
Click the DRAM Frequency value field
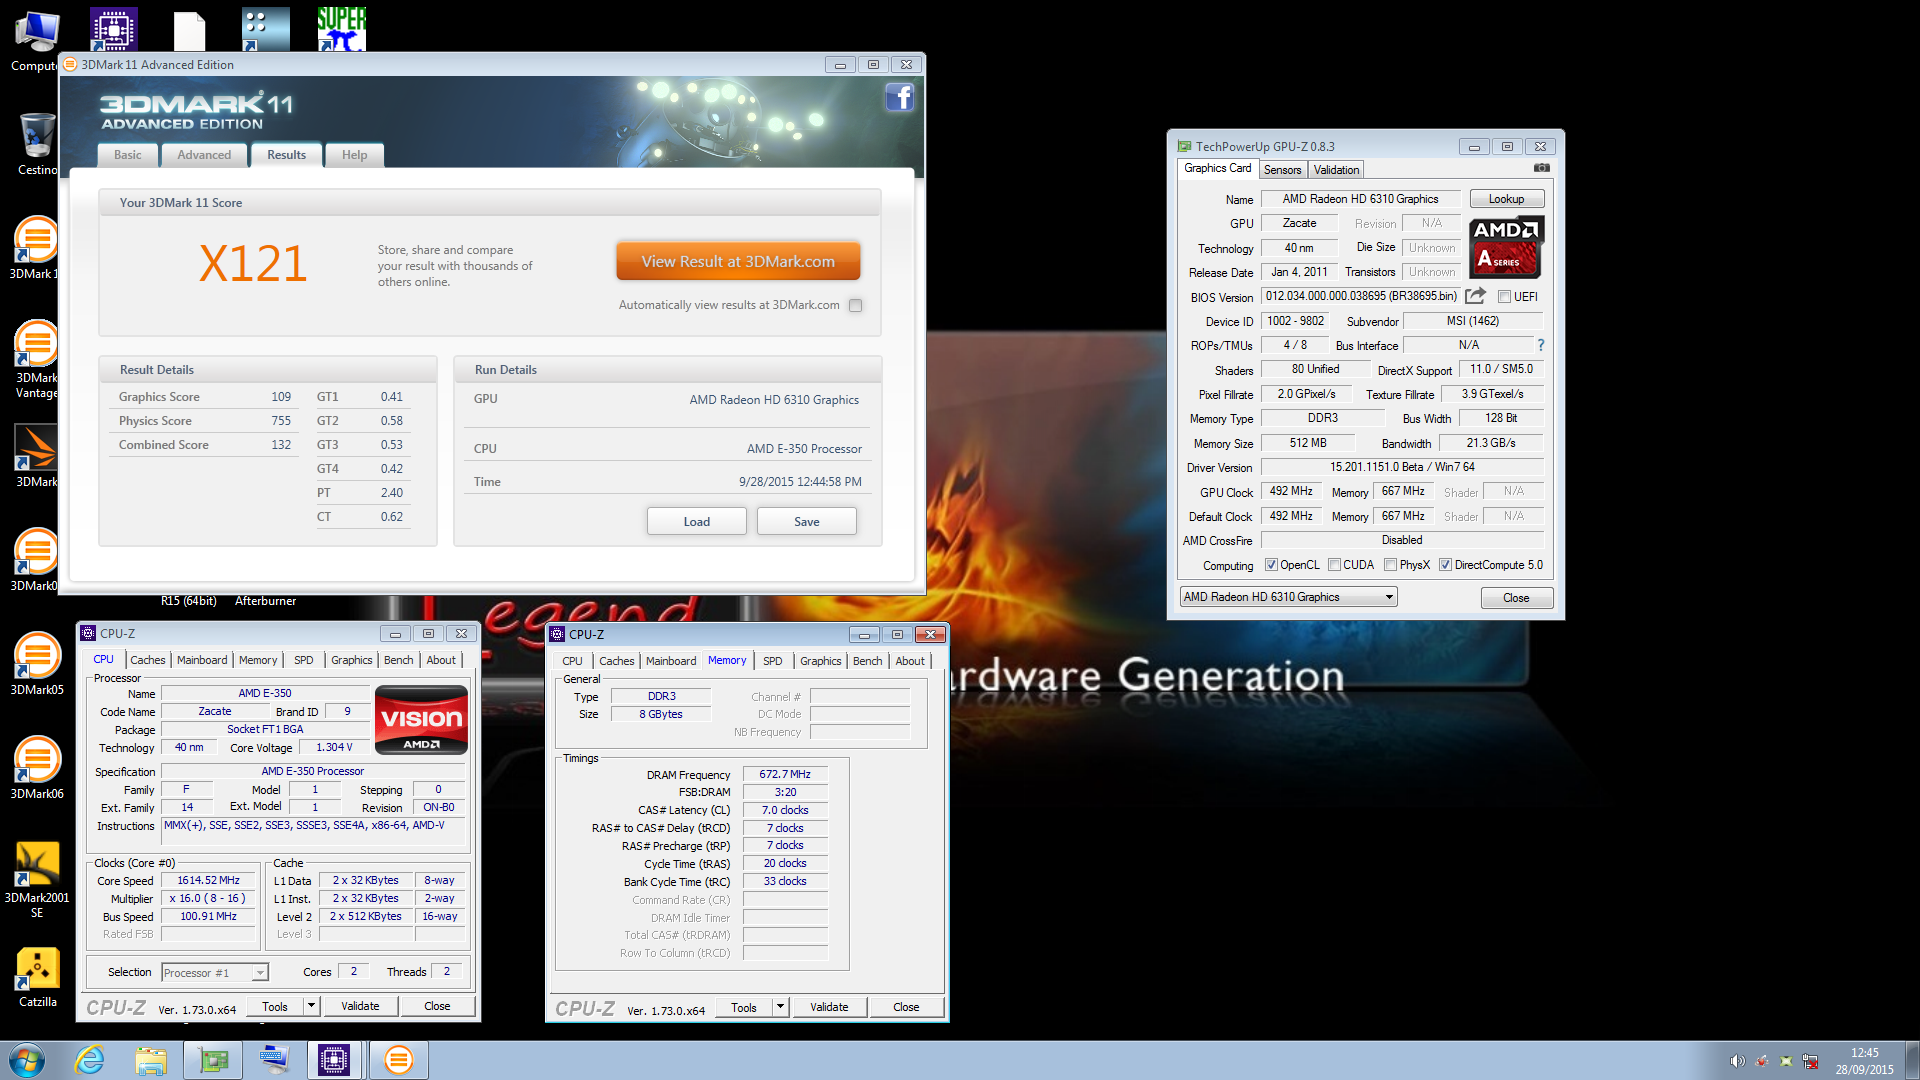[x=785, y=774]
